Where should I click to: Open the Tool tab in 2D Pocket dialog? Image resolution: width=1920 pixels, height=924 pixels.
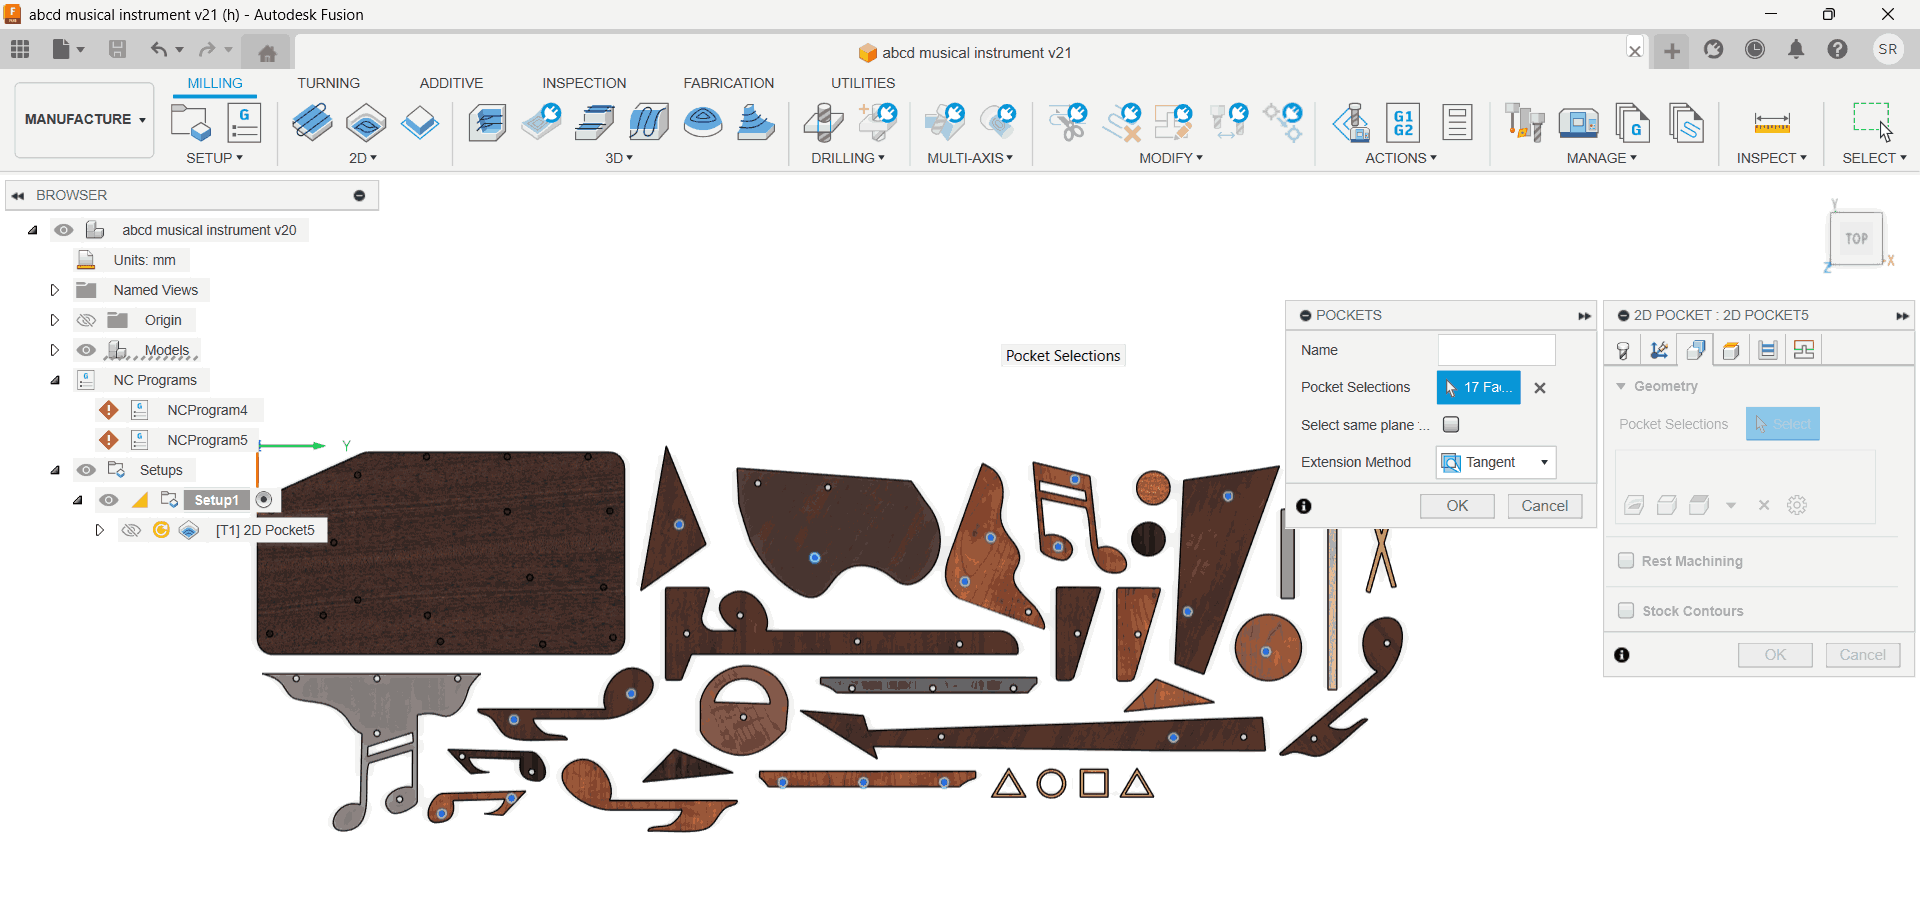click(1623, 350)
